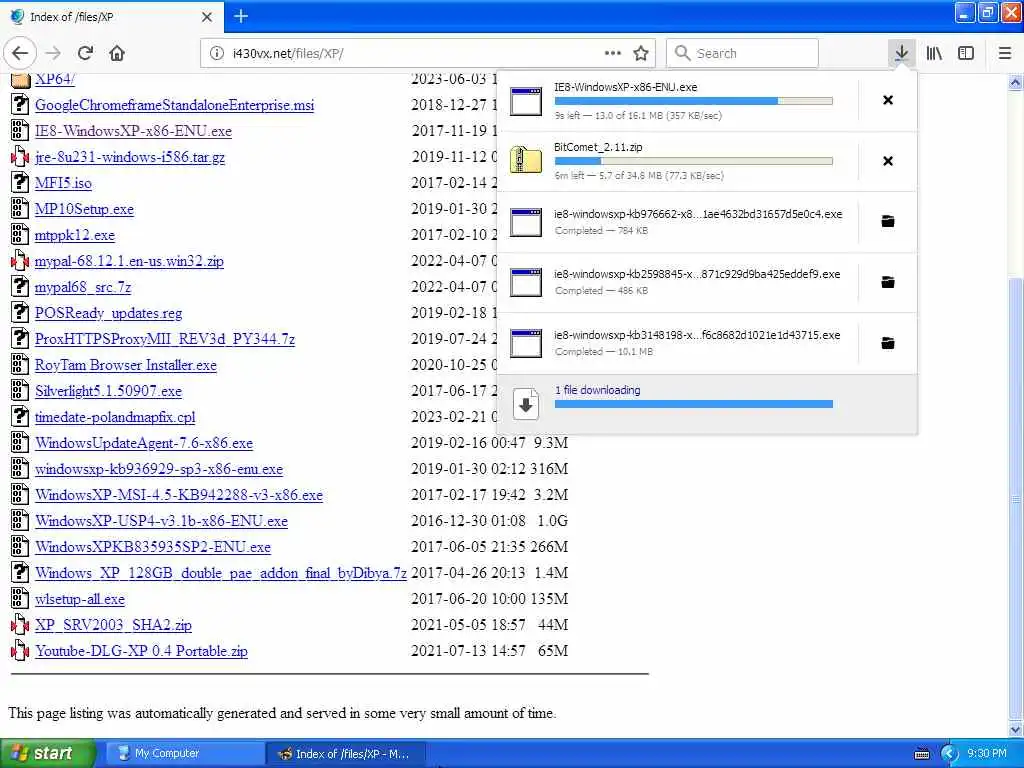Click the page vertical scrollbar thumb
1024x768 pixels.
(1015, 497)
